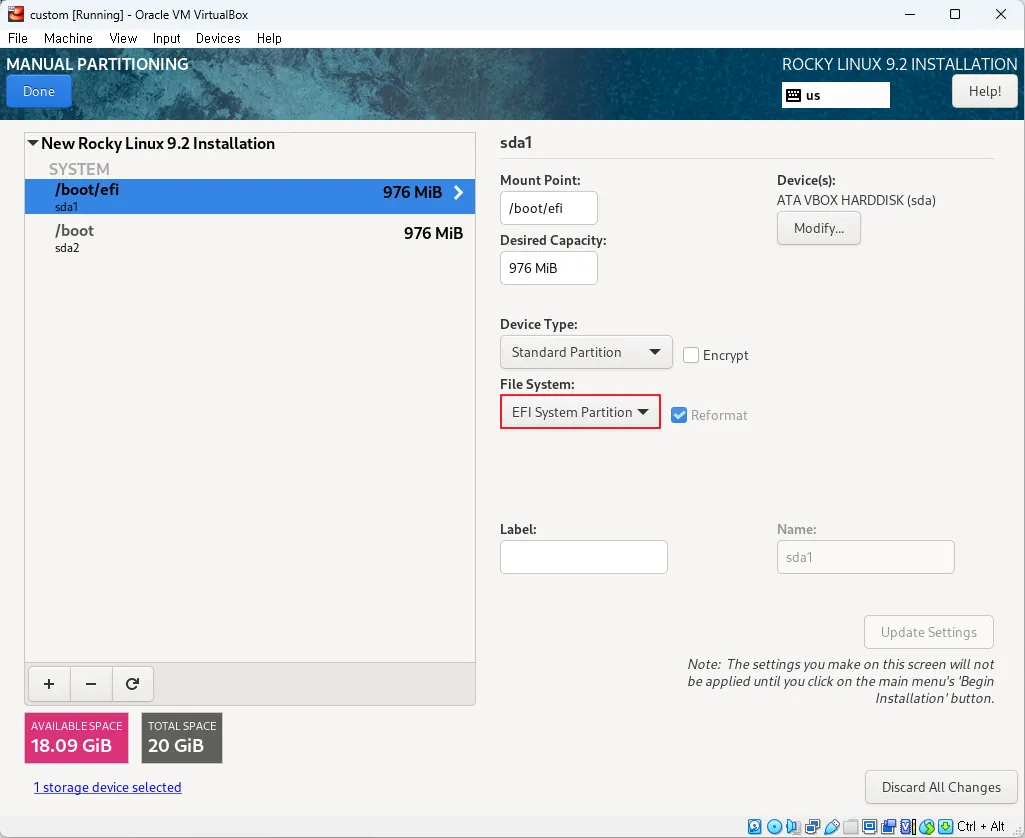Click the shared folders status icon
The width and height of the screenshot is (1025, 838).
(850, 826)
